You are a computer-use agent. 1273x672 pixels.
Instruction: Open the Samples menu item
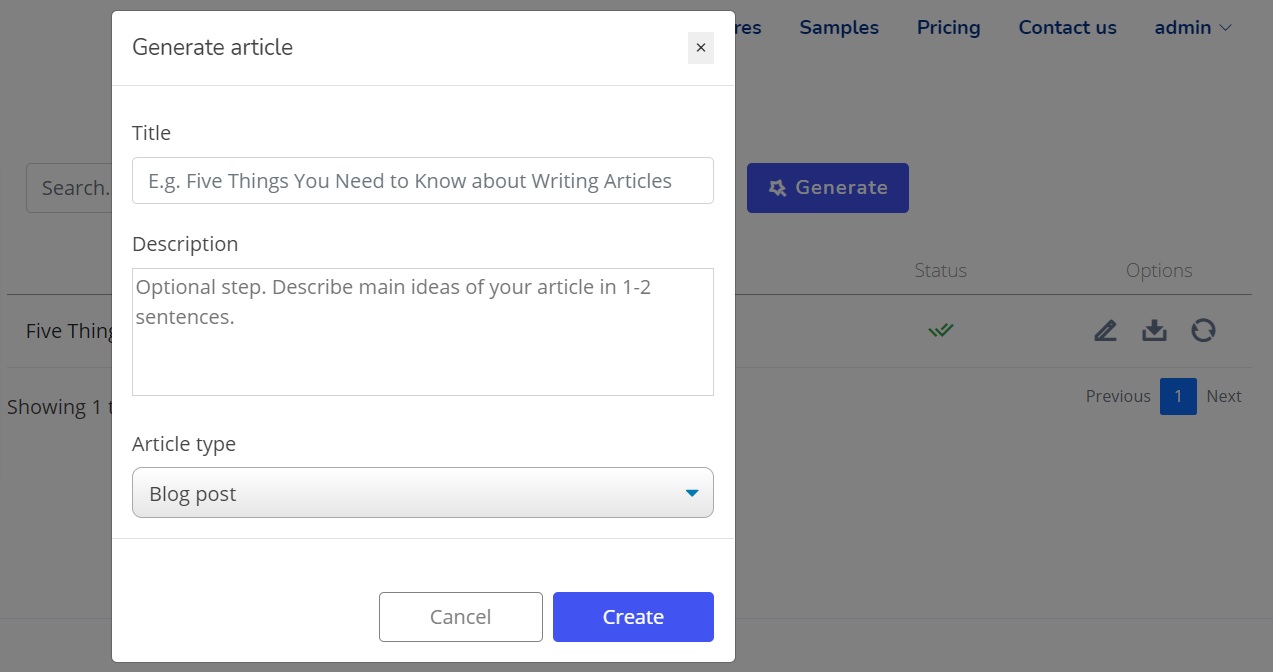(839, 28)
